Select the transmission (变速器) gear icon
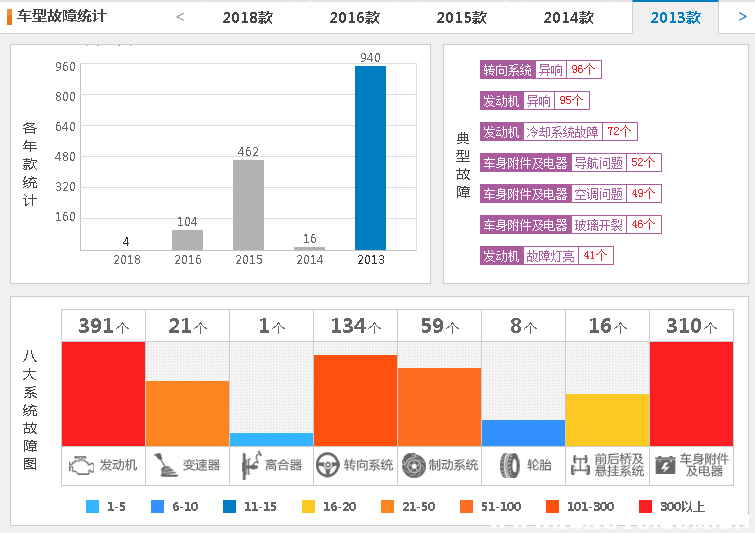Viewport: 755px width, 533px height. tap(163, 465)
